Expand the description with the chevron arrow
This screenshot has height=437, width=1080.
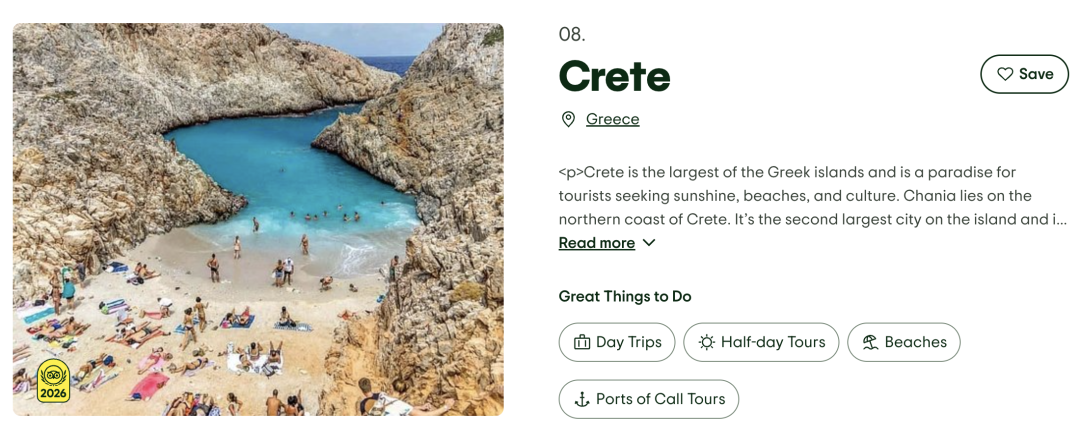tap(649, 243)
